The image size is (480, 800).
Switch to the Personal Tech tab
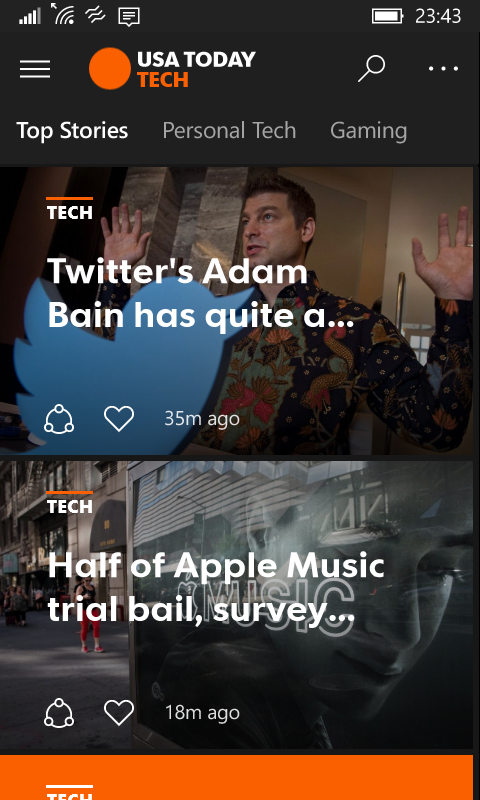pyautogui.click(x=229, y=131)
